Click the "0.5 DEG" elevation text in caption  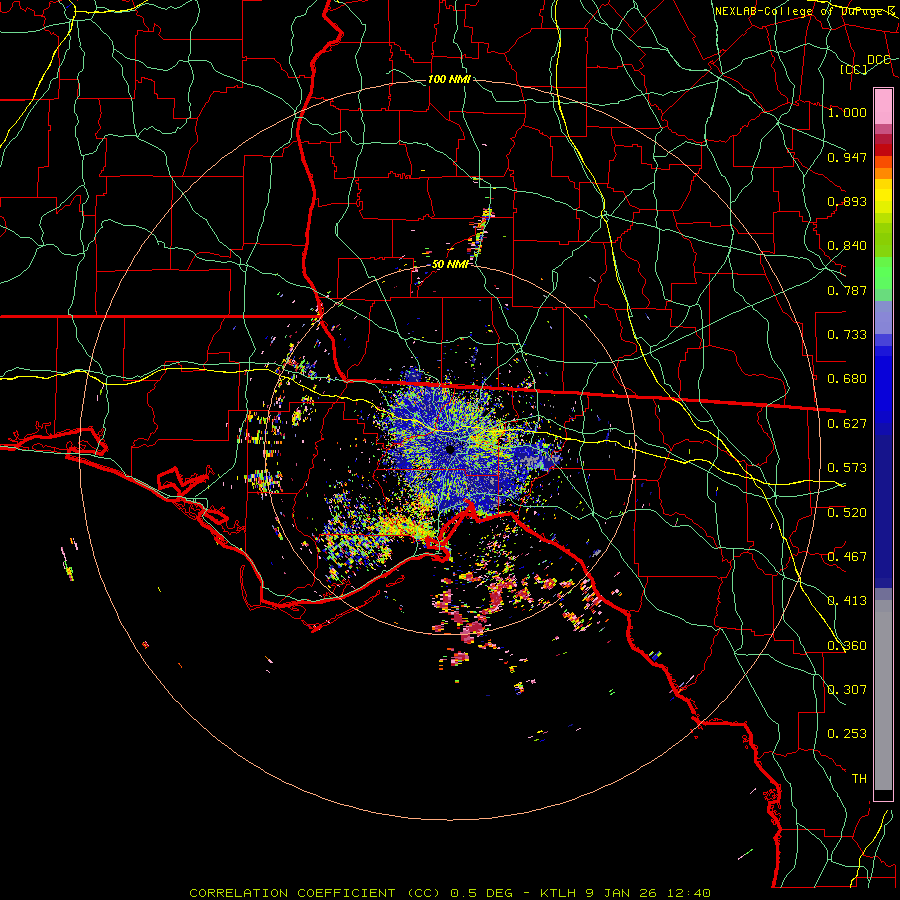pos(484,893)
